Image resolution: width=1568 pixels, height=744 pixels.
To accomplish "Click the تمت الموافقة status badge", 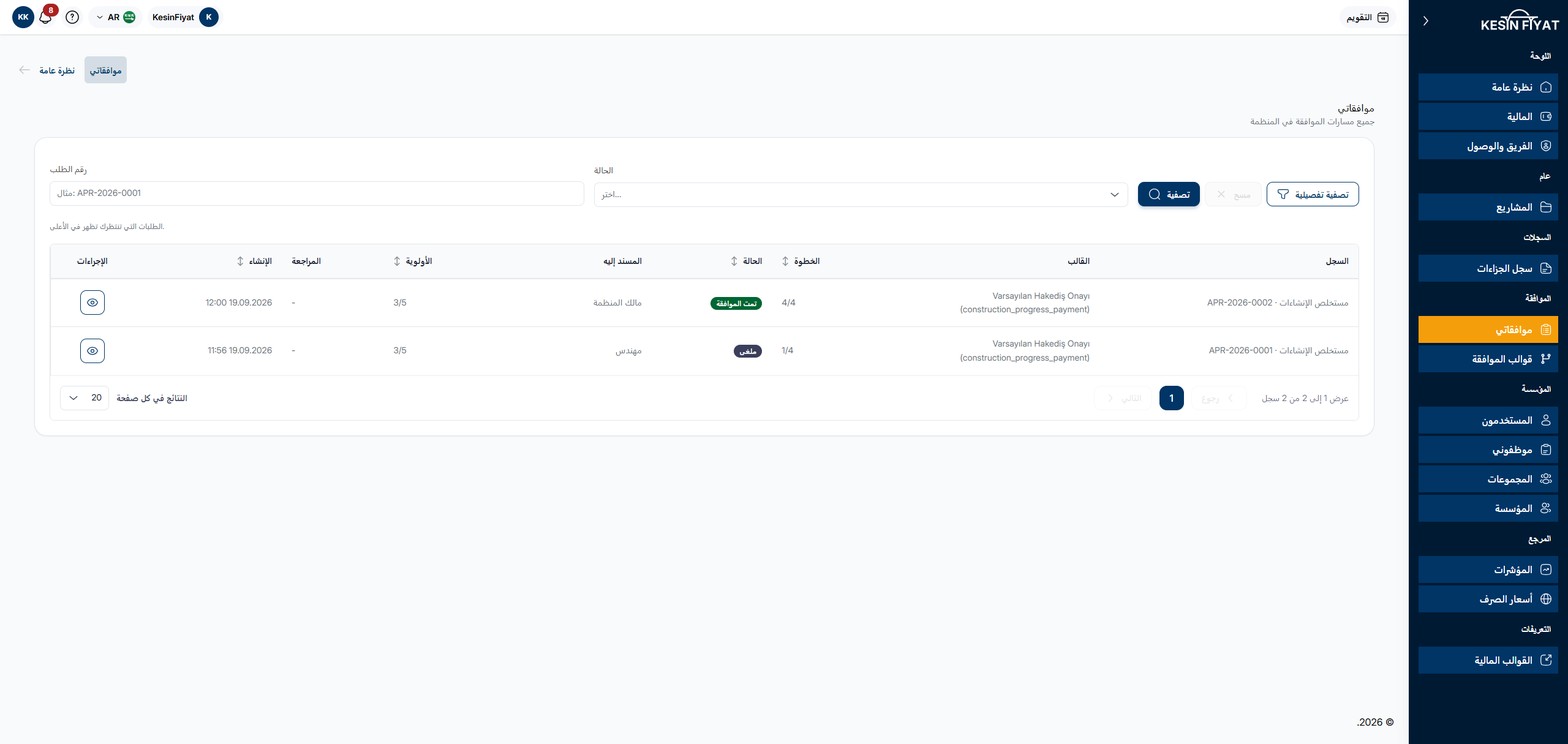I will [736, 303].
